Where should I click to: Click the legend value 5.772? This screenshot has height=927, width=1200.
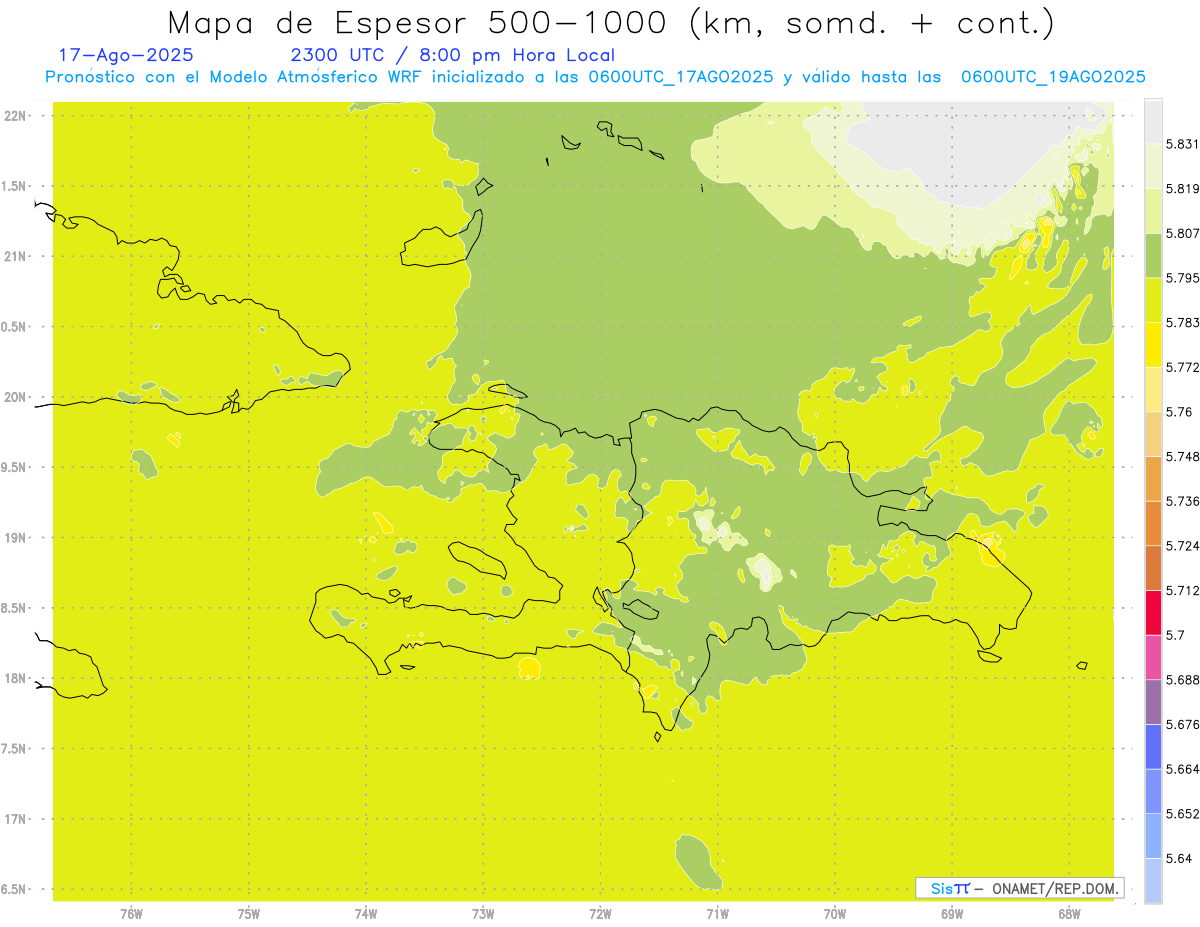tap(1182, 367)
